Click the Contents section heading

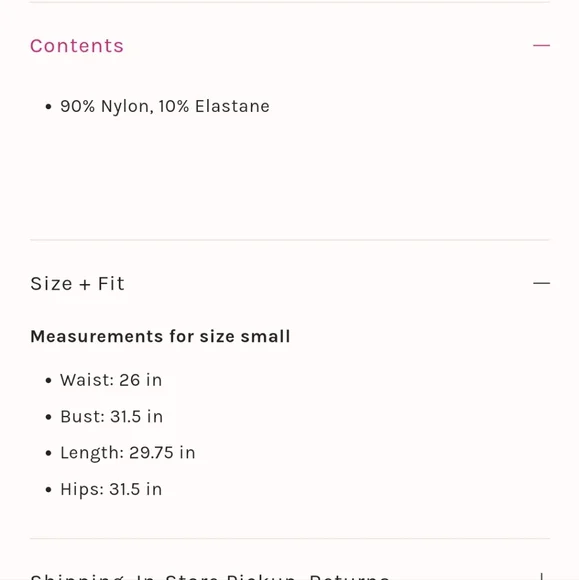[x=77, y=46]
